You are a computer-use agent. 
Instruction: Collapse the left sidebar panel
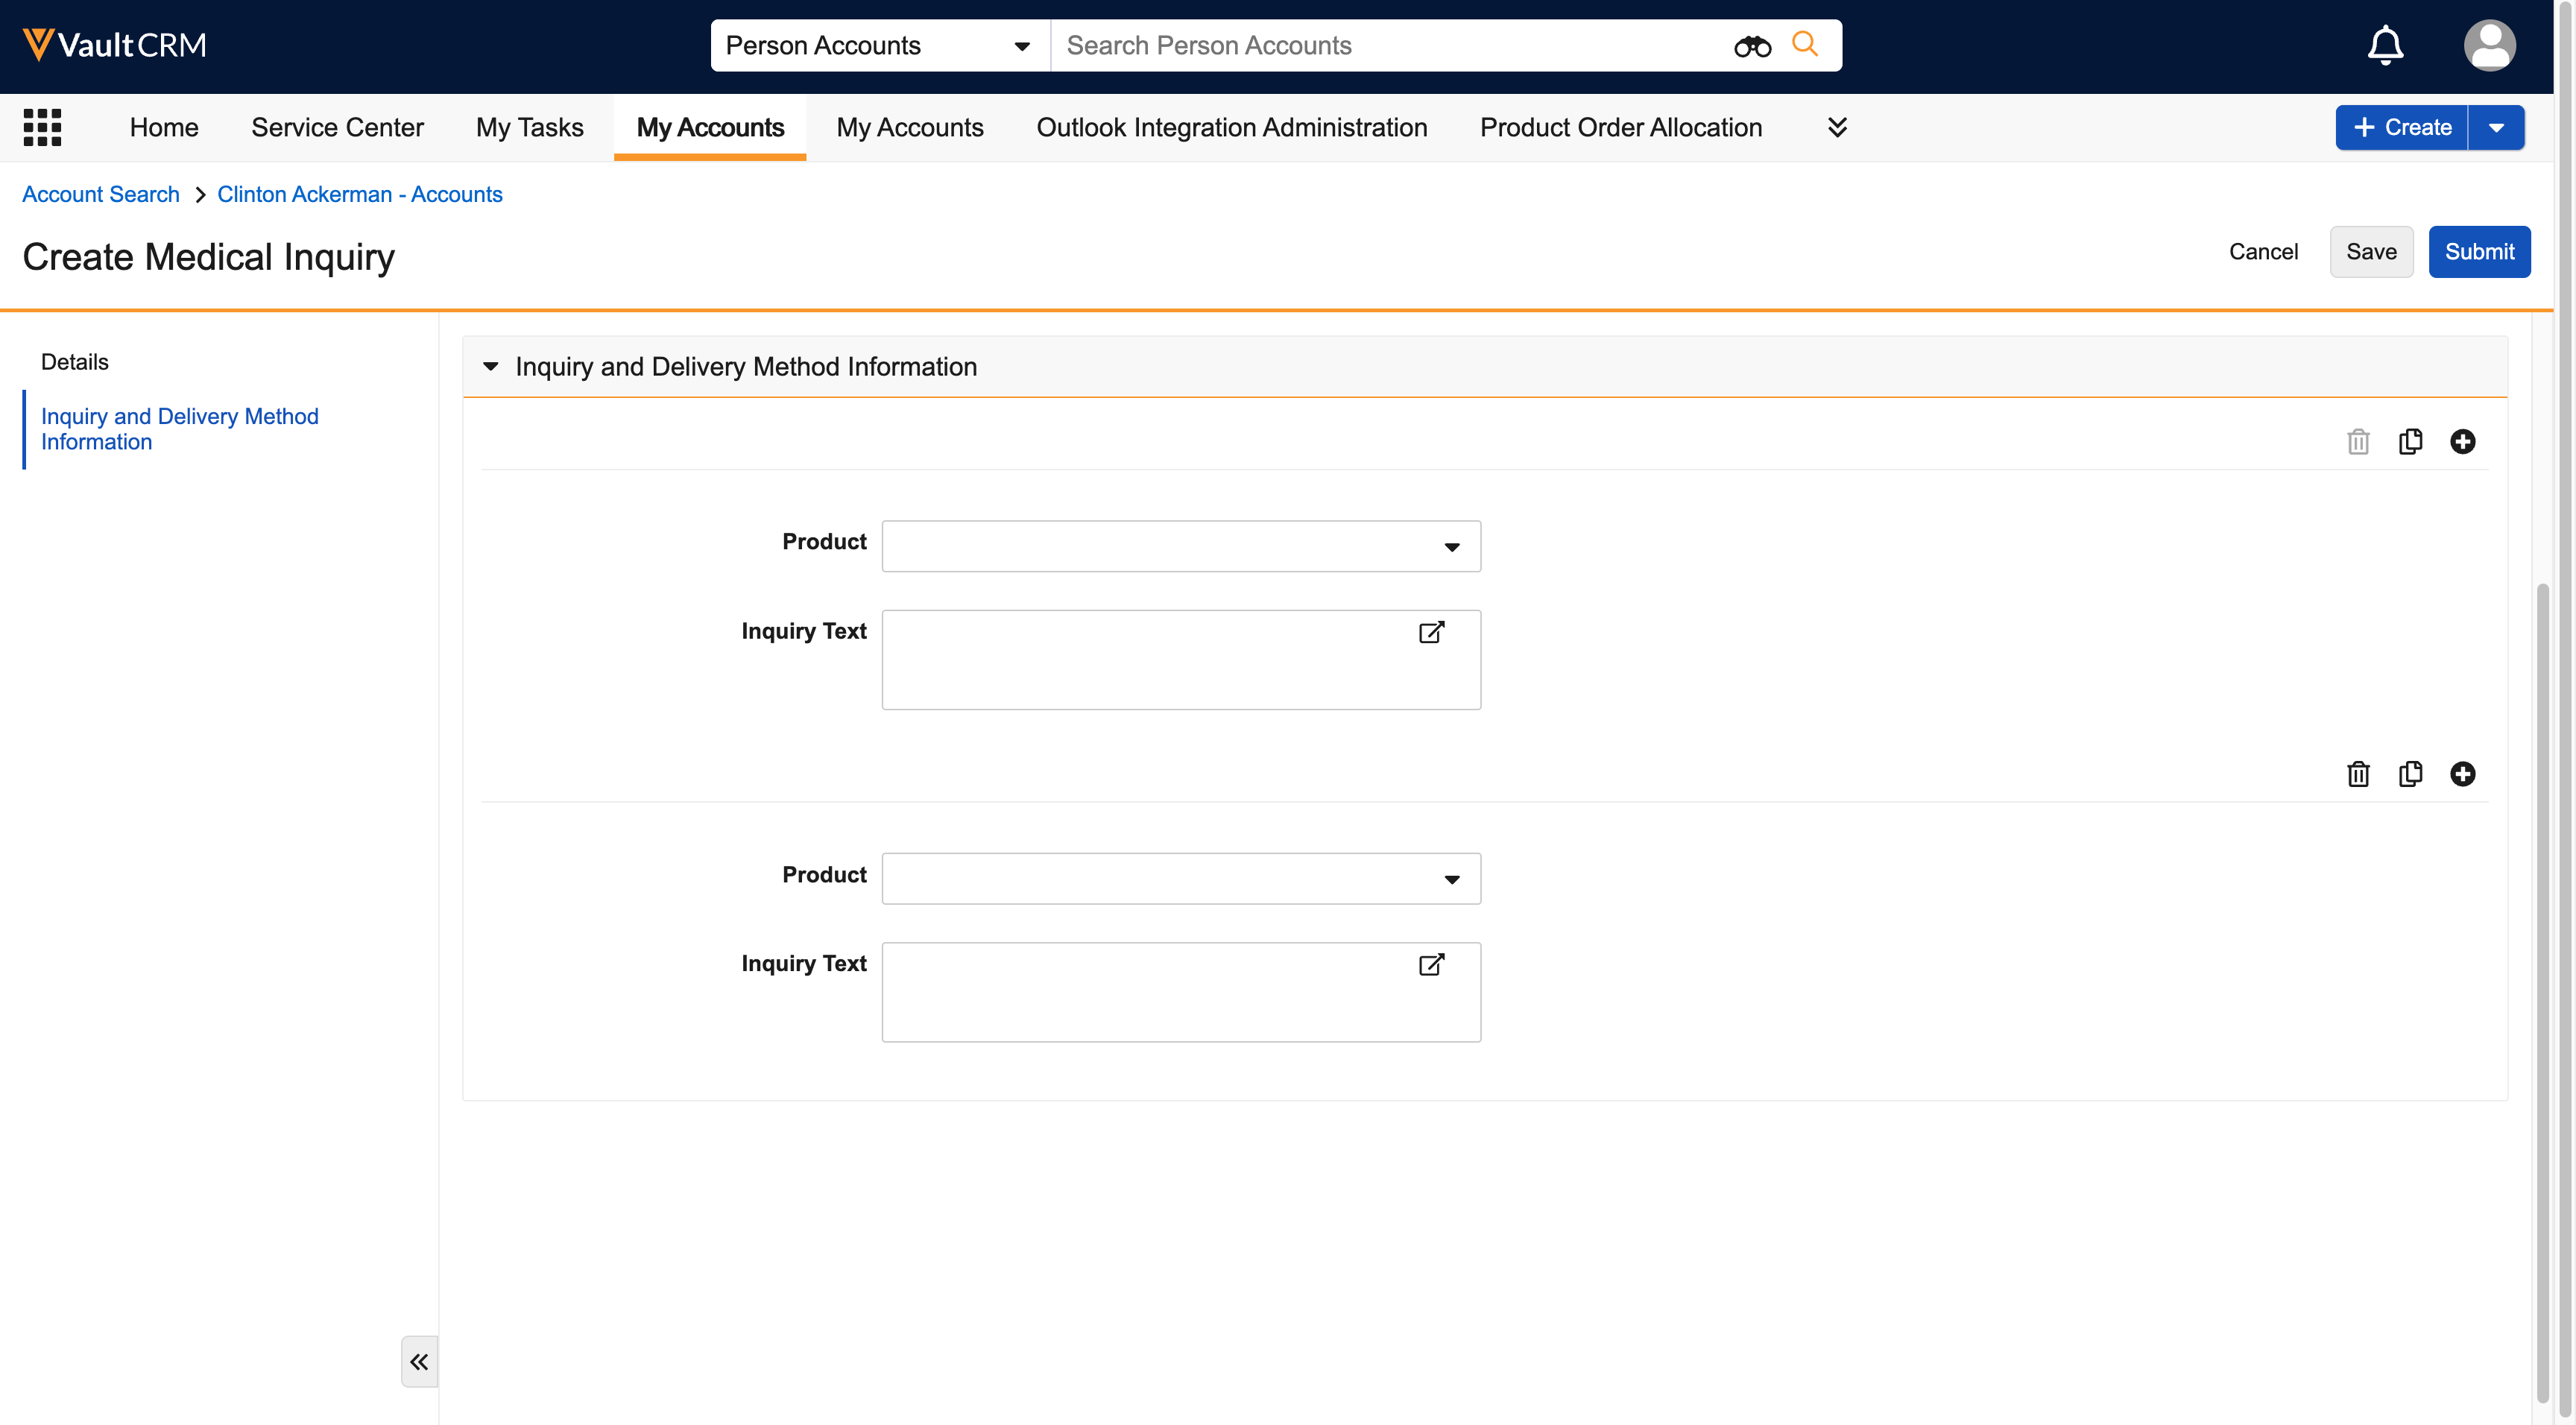coord(419,1361)
